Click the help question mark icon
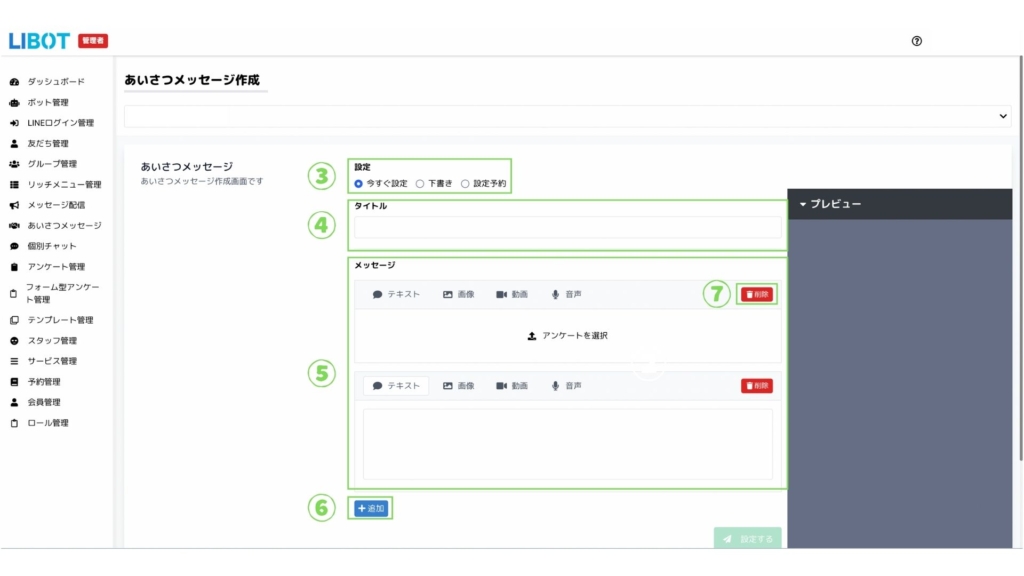The height and width of the screenshot is (576, 1024). point(917,41)
